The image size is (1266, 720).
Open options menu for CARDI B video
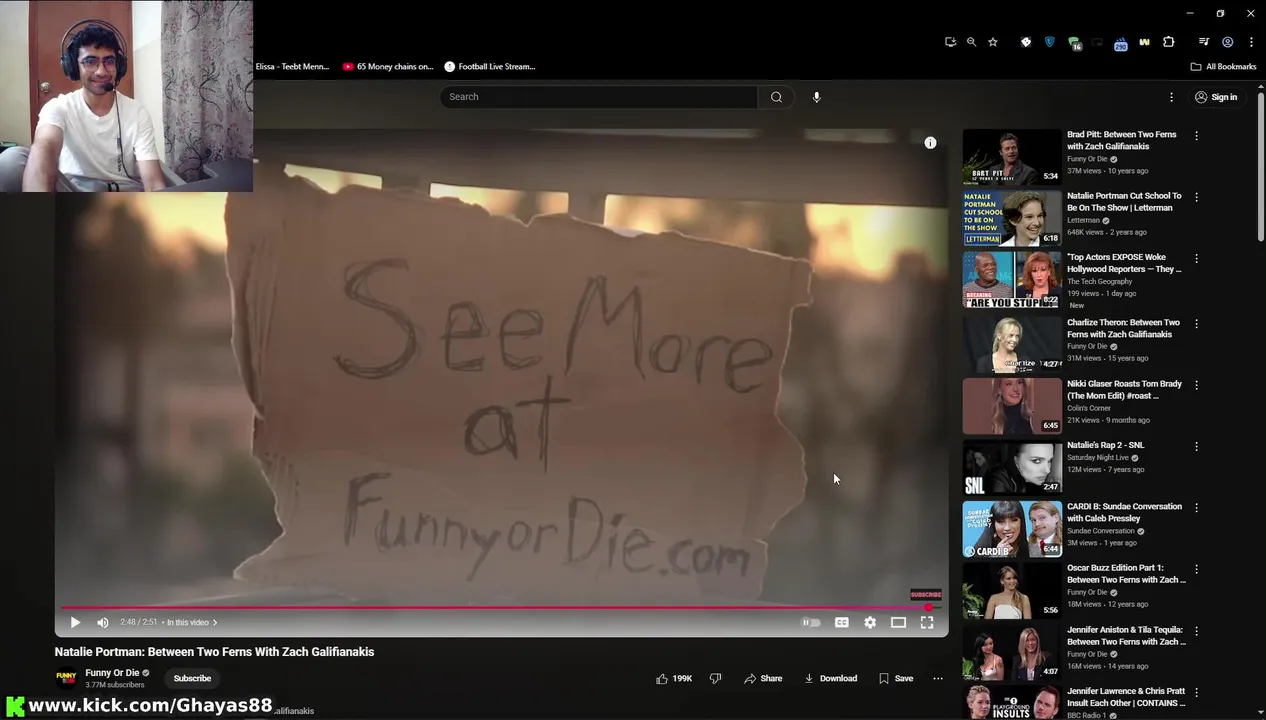[1196, 508]
